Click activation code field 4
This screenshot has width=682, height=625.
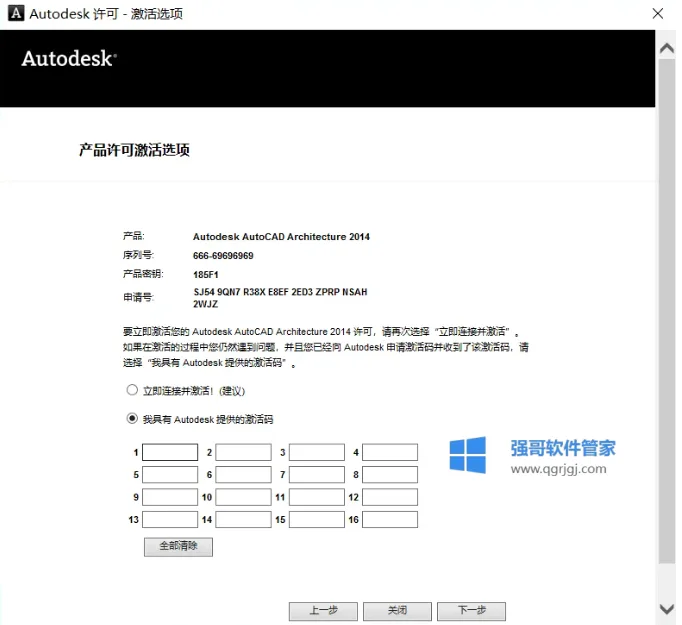pos(390,452)
